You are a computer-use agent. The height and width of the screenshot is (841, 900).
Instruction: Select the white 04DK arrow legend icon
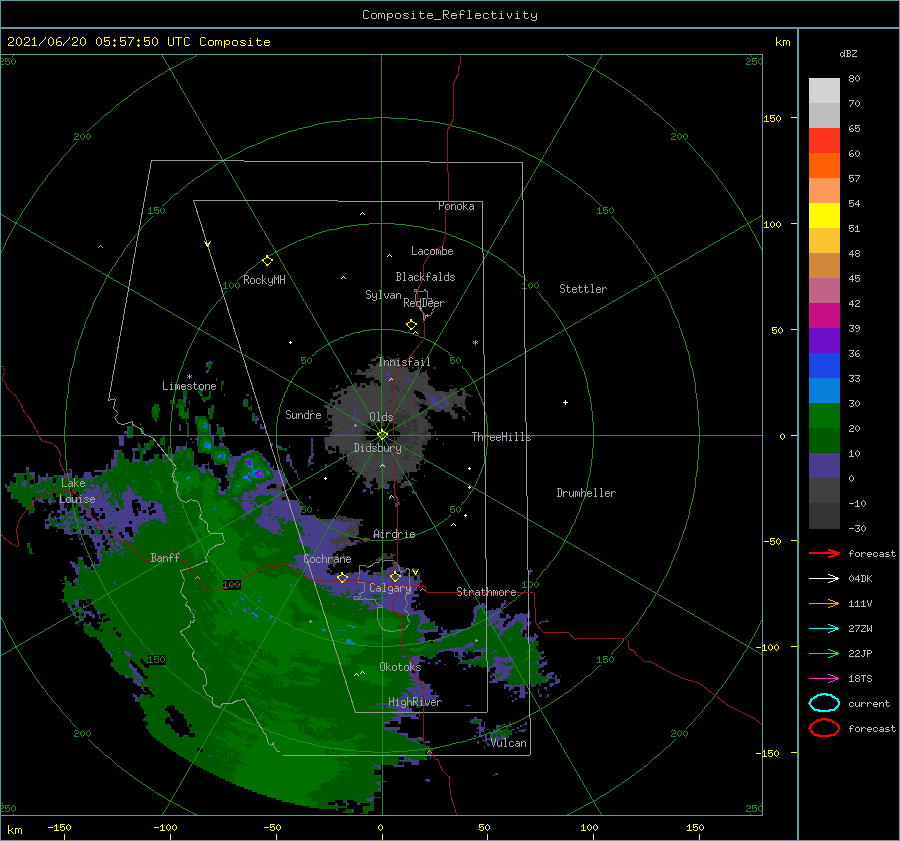pyautogui.click(x=824, y=578)
